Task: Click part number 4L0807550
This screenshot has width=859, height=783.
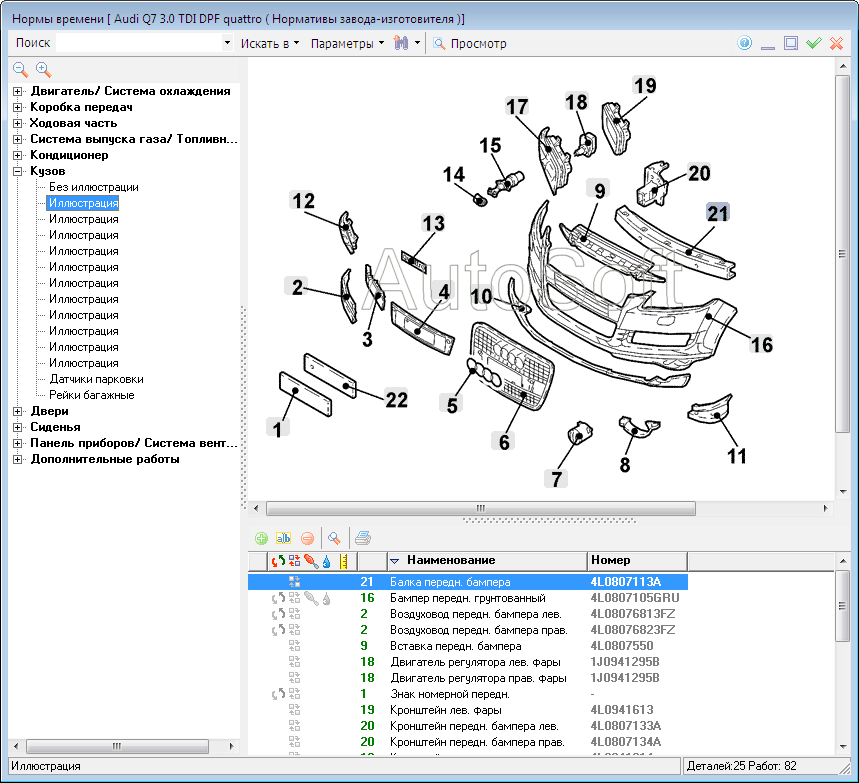Action: (622, 646)
